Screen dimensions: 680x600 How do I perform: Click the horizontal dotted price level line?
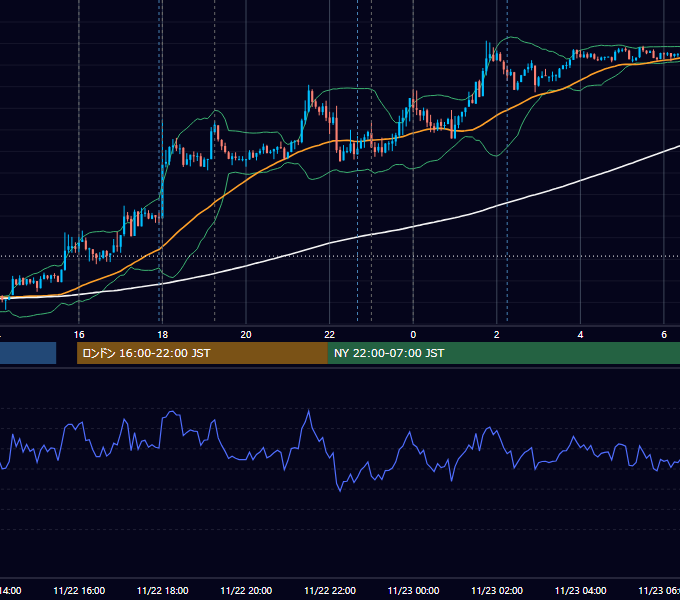click(x=340, y=256)
